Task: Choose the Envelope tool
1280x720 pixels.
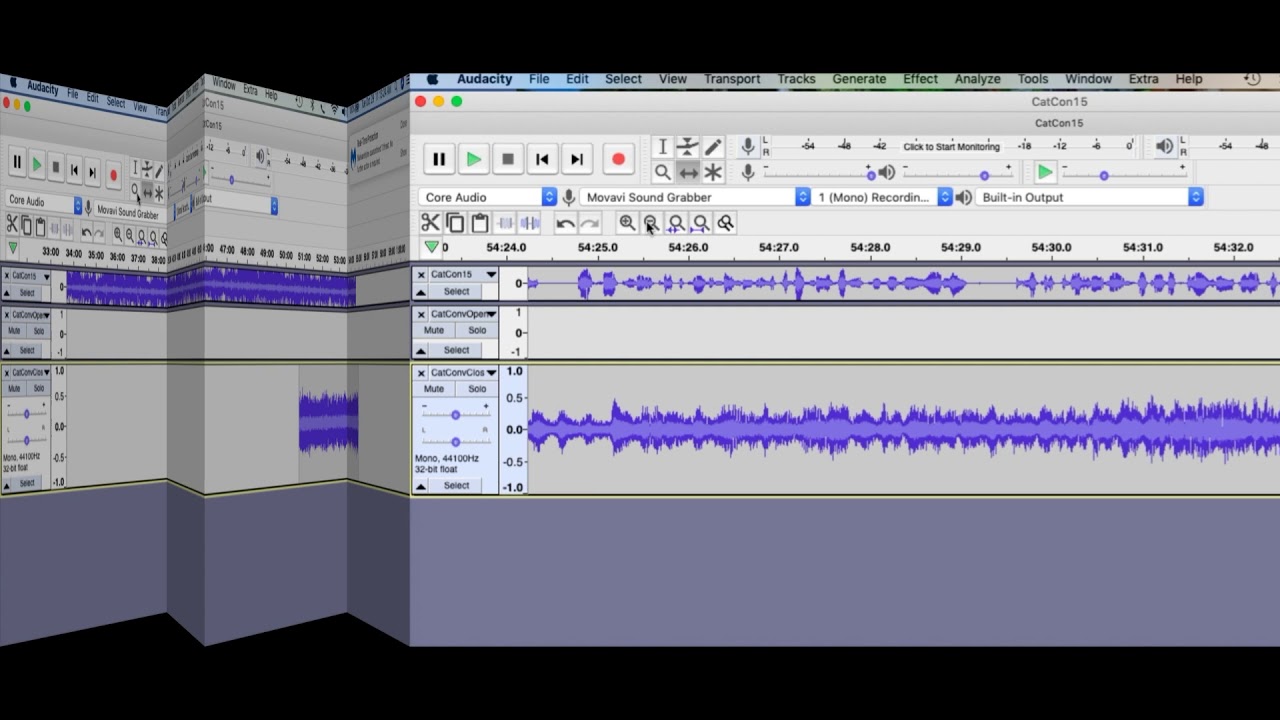Action: (x=687, y=147)
